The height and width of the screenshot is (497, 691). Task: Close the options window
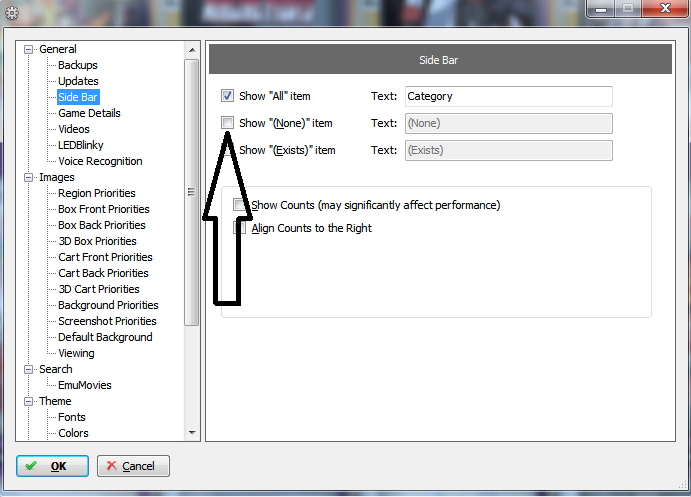tap(665, 8)
